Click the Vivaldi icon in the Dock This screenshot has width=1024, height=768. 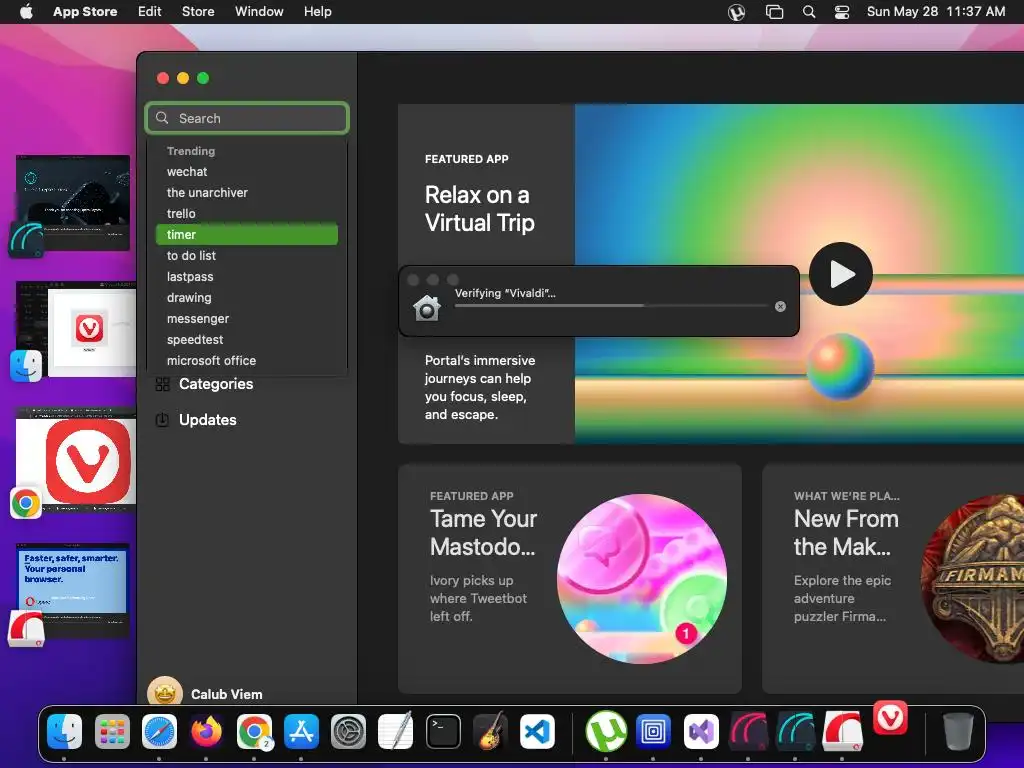(x=891, y=718)
